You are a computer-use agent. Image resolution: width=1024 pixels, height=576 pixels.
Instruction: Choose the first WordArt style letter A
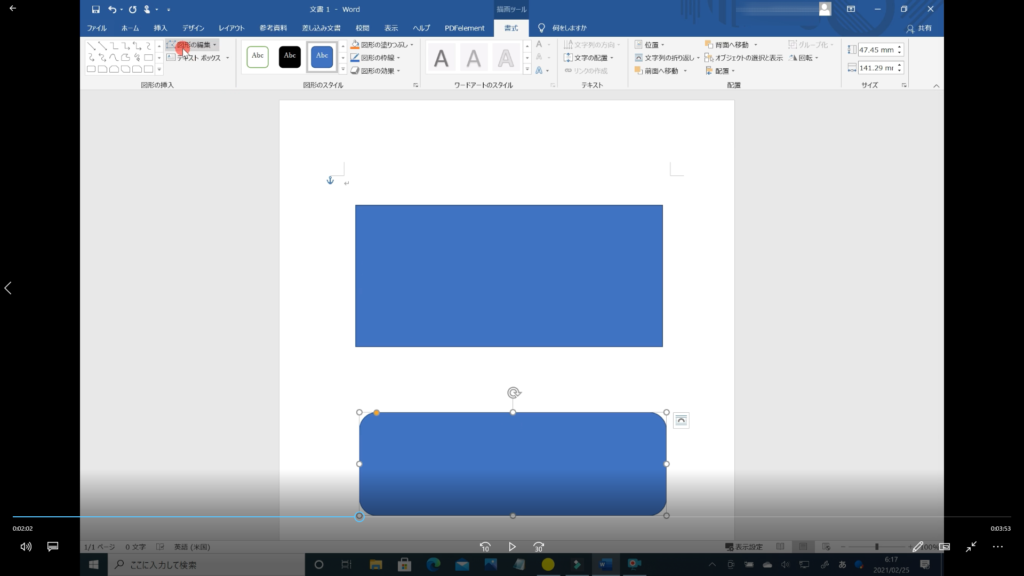[x=441, y=59]
